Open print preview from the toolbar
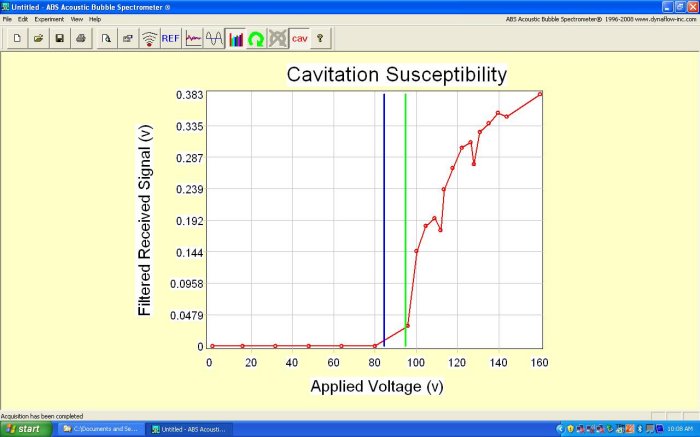Image resolution: width=700 pixels, height=437 pixels. [x=105, y=39]
